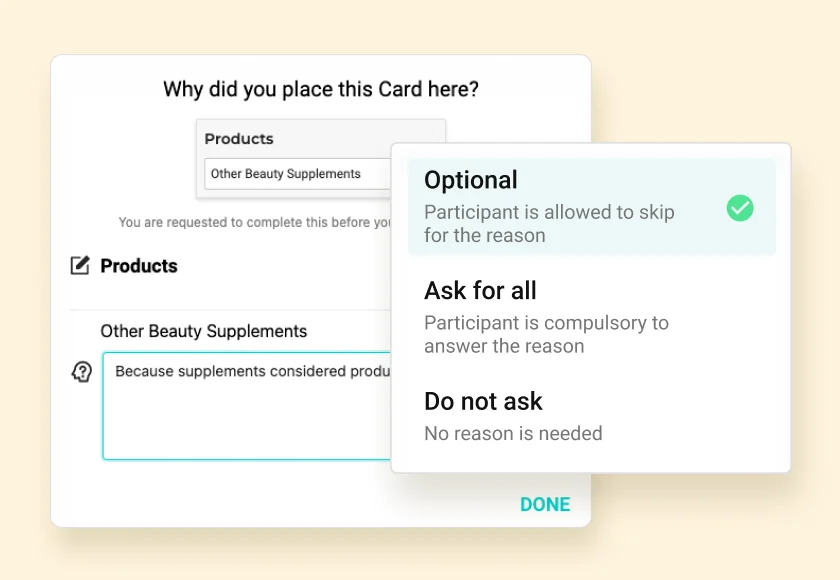
Task: Select the Do not ask option
Action: point(483,401)
